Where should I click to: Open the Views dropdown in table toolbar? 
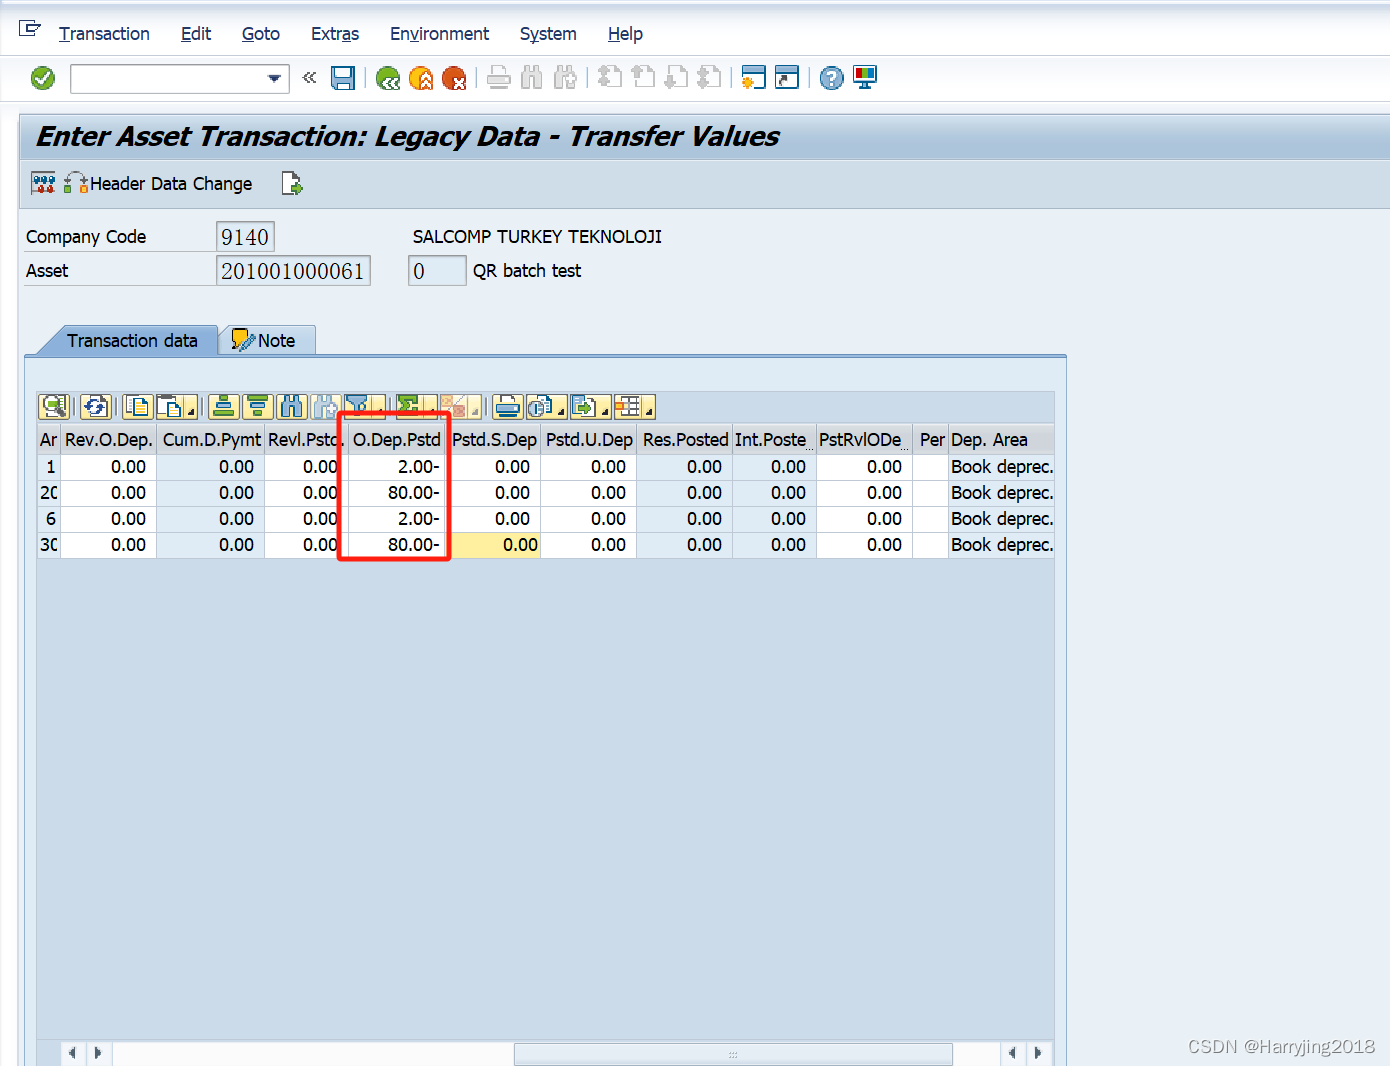coord(561,410)
